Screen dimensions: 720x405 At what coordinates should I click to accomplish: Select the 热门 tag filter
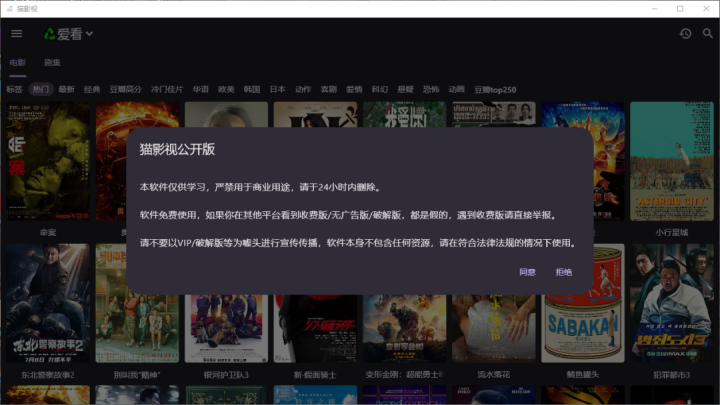click(41, 89)
